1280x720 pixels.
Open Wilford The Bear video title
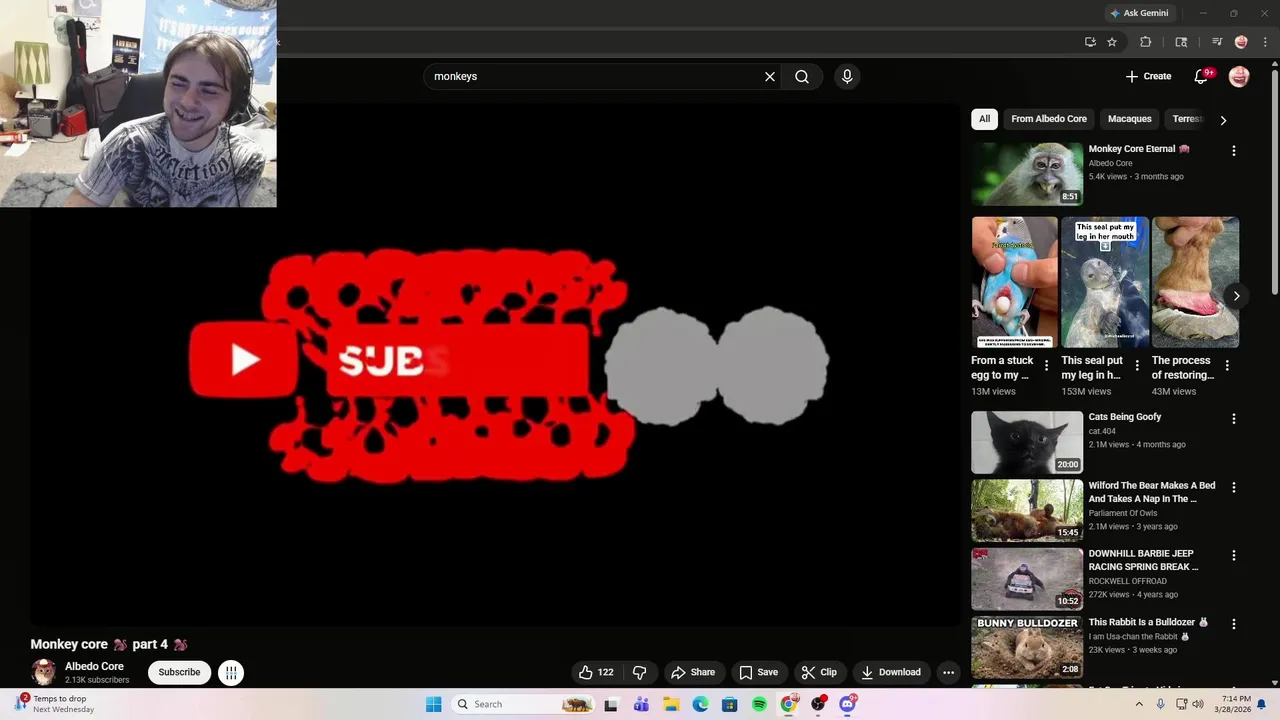point(1152,492)
